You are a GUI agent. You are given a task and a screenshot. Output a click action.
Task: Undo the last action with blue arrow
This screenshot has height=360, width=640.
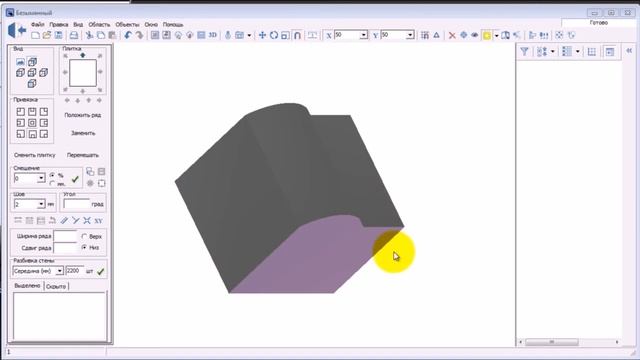tap(128, 36)
